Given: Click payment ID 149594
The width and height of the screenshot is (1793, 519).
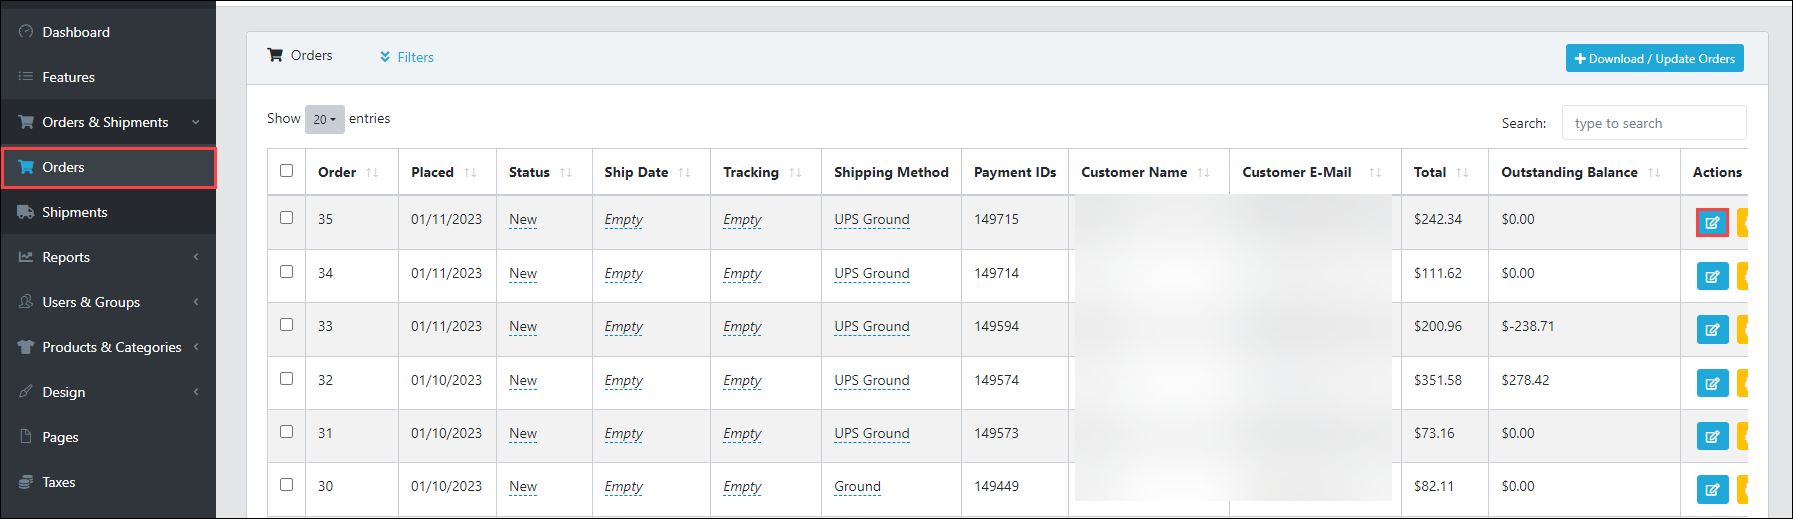Looking at the screenshot, I should [x=996, y=326].
